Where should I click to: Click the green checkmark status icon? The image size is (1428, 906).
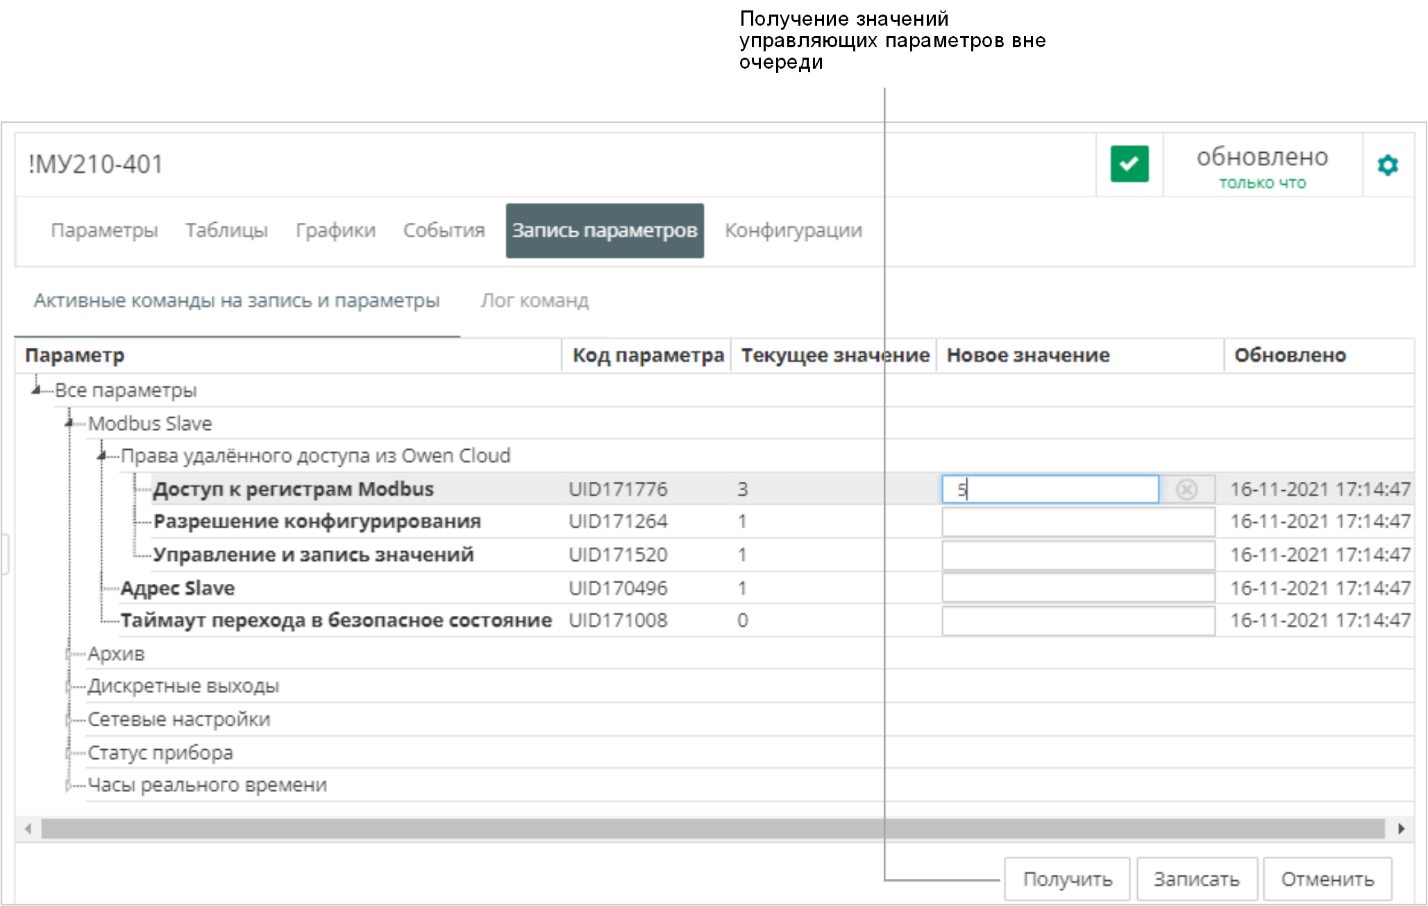[1129, 163]
